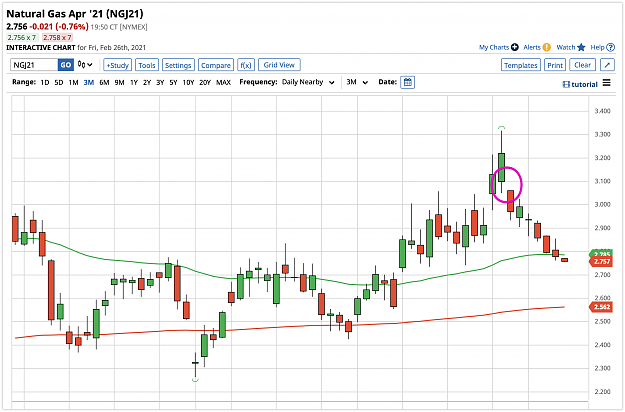Select the 1M range

click(73, 82)
